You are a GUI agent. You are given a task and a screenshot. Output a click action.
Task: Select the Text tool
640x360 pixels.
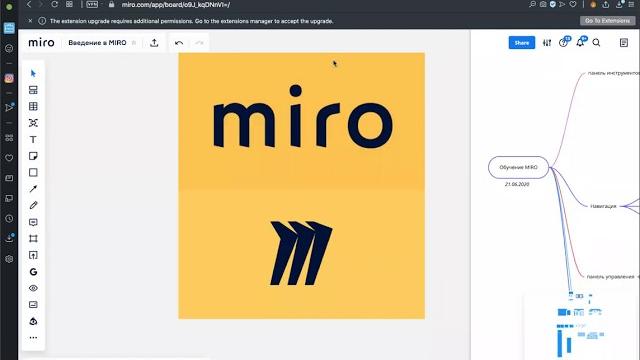[33, 140]
